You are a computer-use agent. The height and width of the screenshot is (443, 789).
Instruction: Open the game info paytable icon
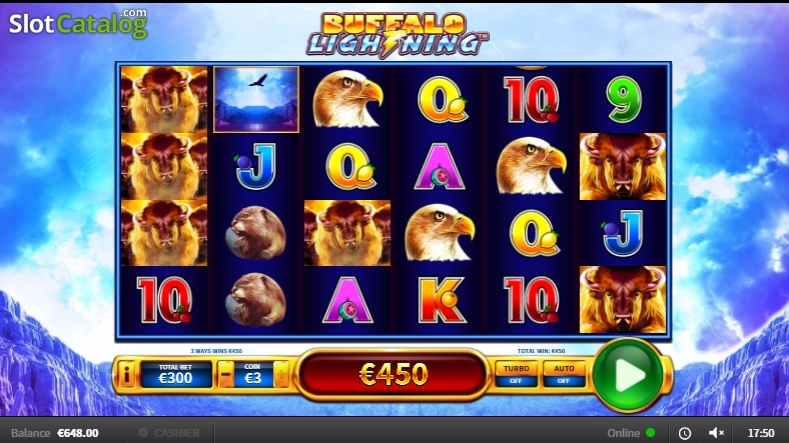[127, 375]
